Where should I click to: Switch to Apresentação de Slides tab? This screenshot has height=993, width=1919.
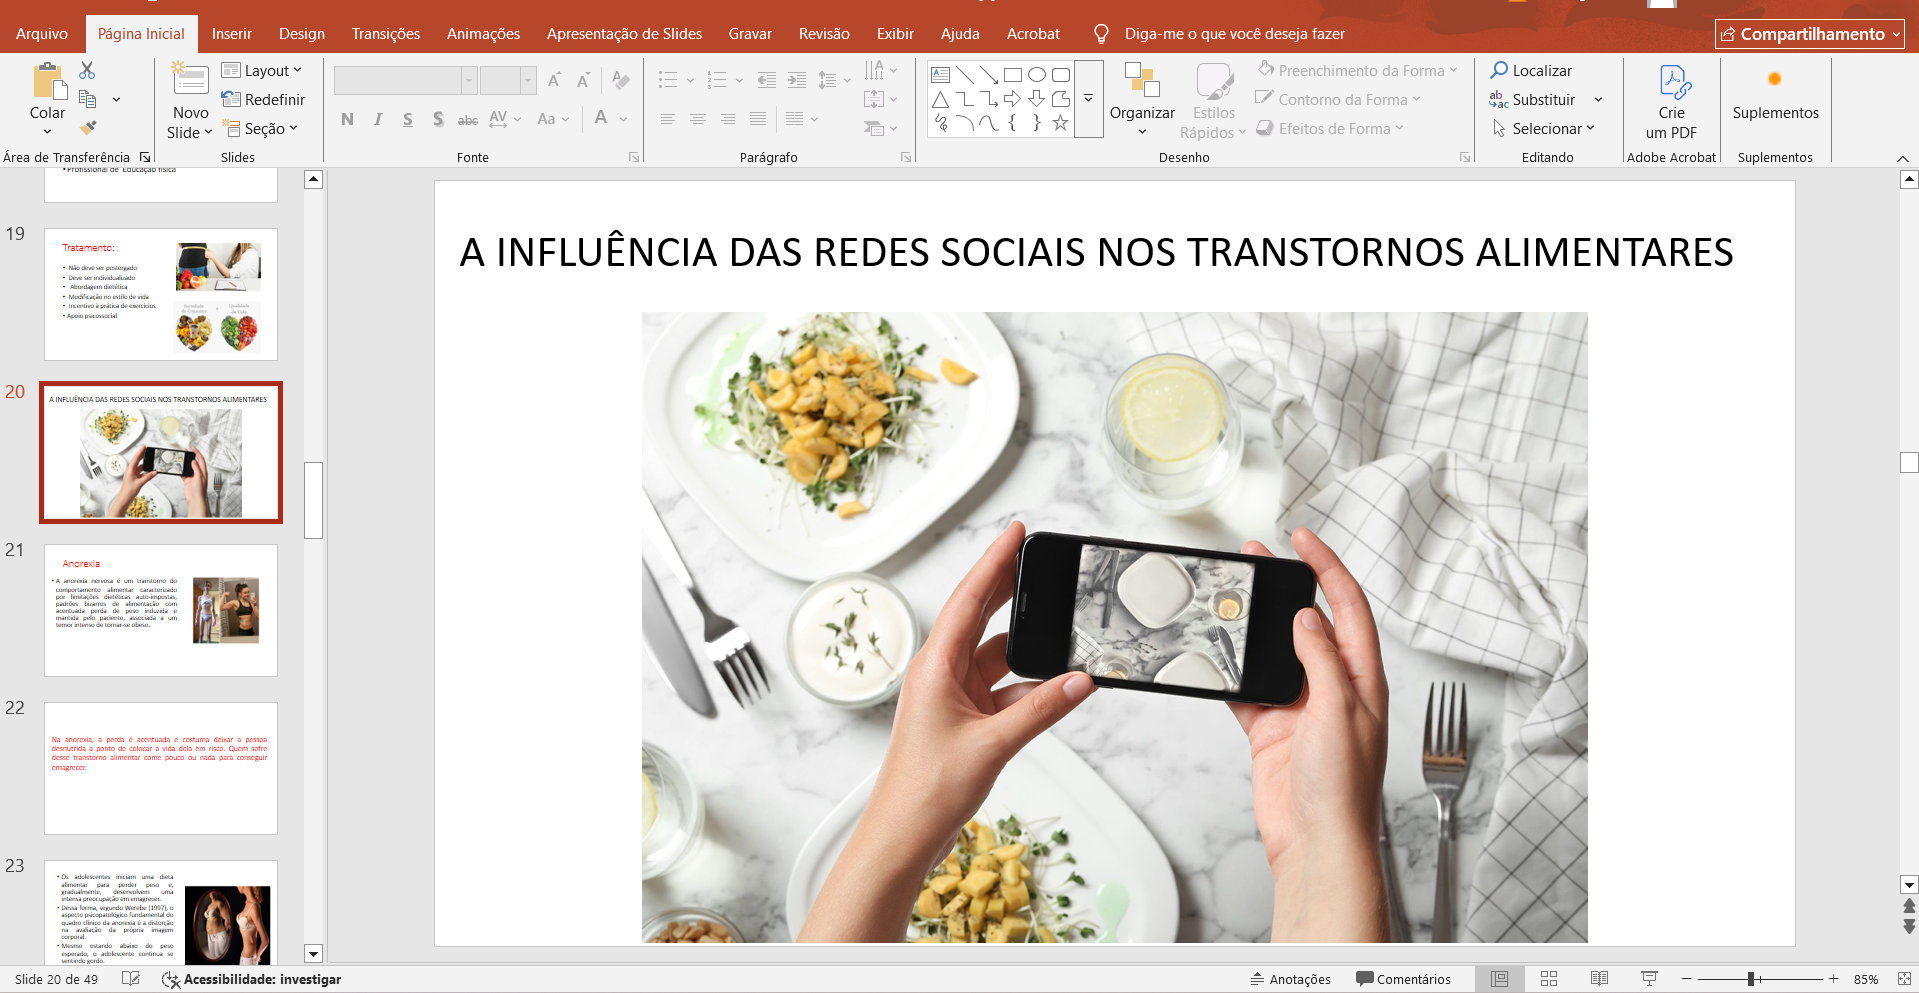click(x=624, y=34)
